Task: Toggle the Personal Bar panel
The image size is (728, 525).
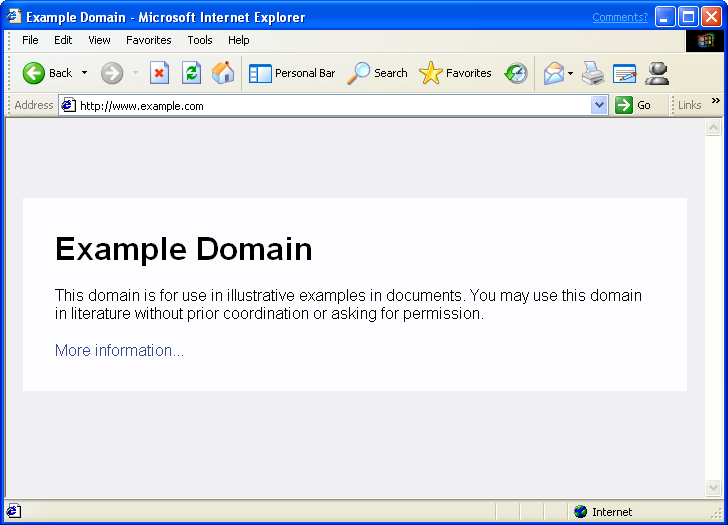Action: (x=292, y=73)
